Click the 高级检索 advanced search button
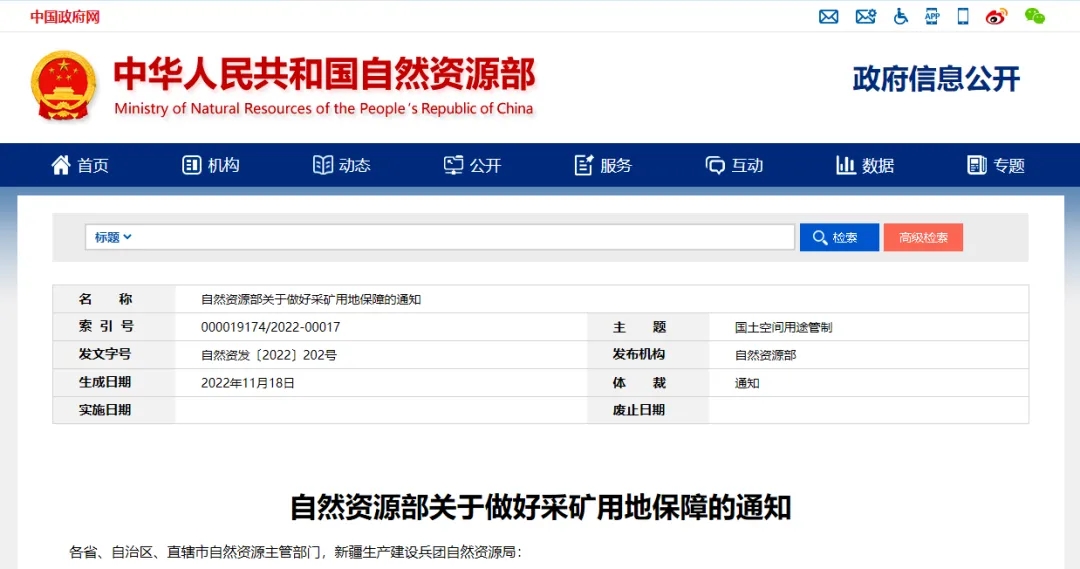 pos(923,237)
